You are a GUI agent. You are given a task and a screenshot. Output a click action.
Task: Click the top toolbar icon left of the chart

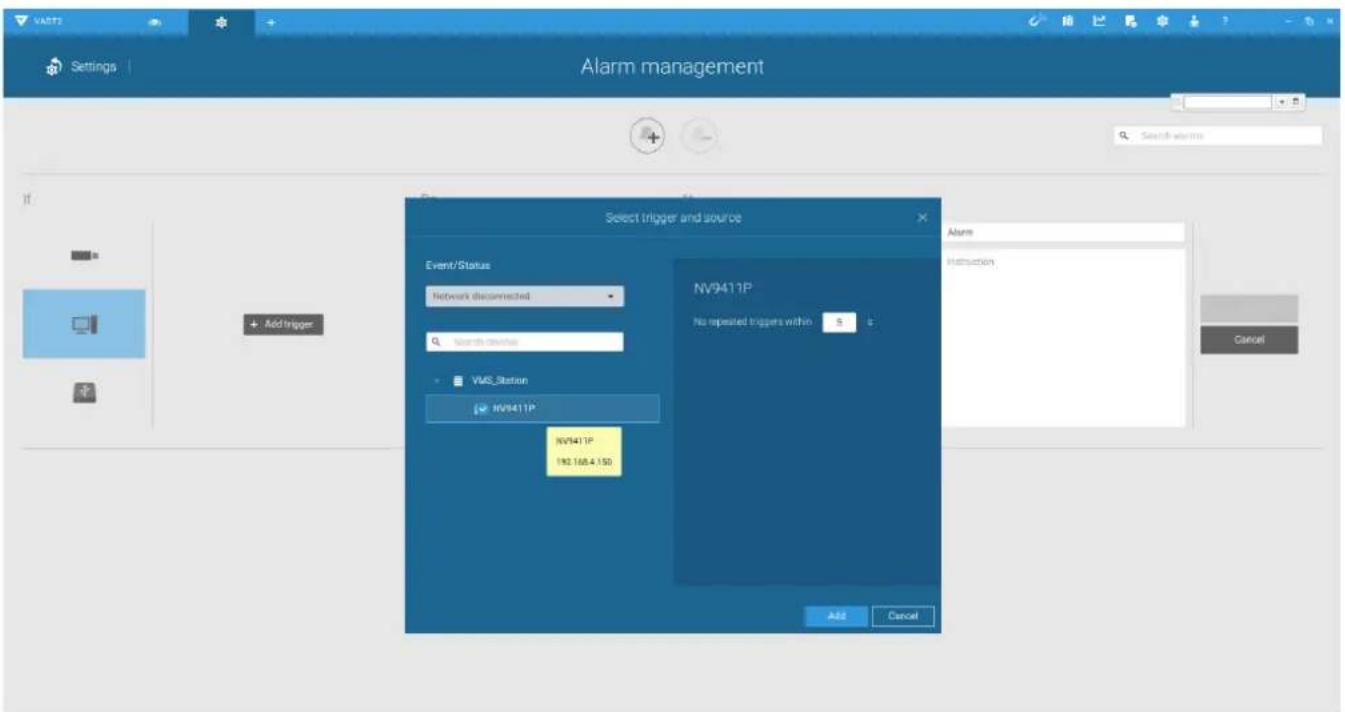click(x=1067, y=21)
